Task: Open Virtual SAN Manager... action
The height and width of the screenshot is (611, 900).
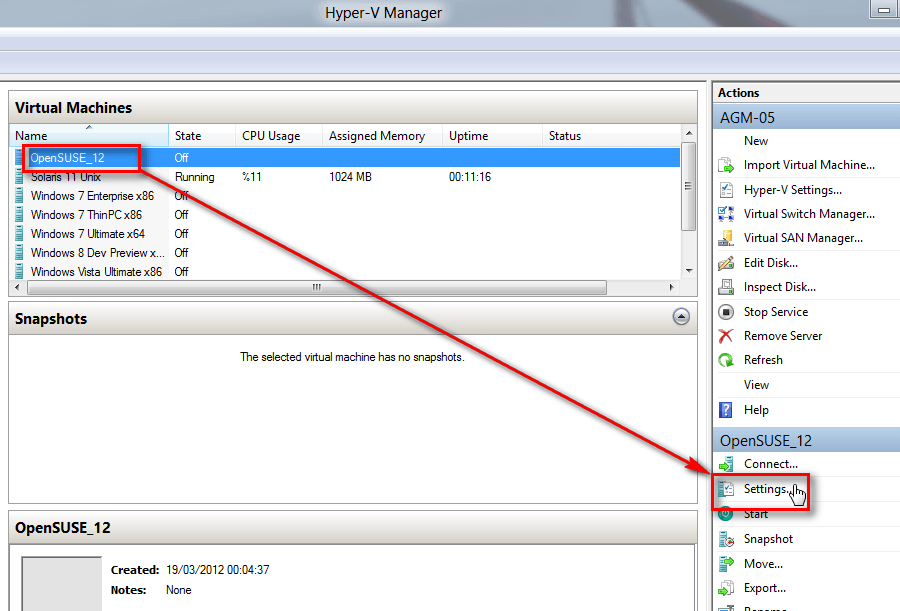Action: tap(803, 238)
